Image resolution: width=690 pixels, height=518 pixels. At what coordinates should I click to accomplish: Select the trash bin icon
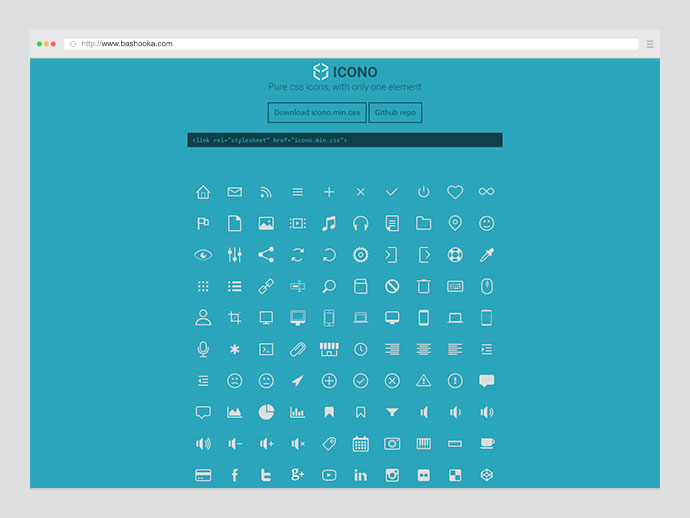[423, 287]
